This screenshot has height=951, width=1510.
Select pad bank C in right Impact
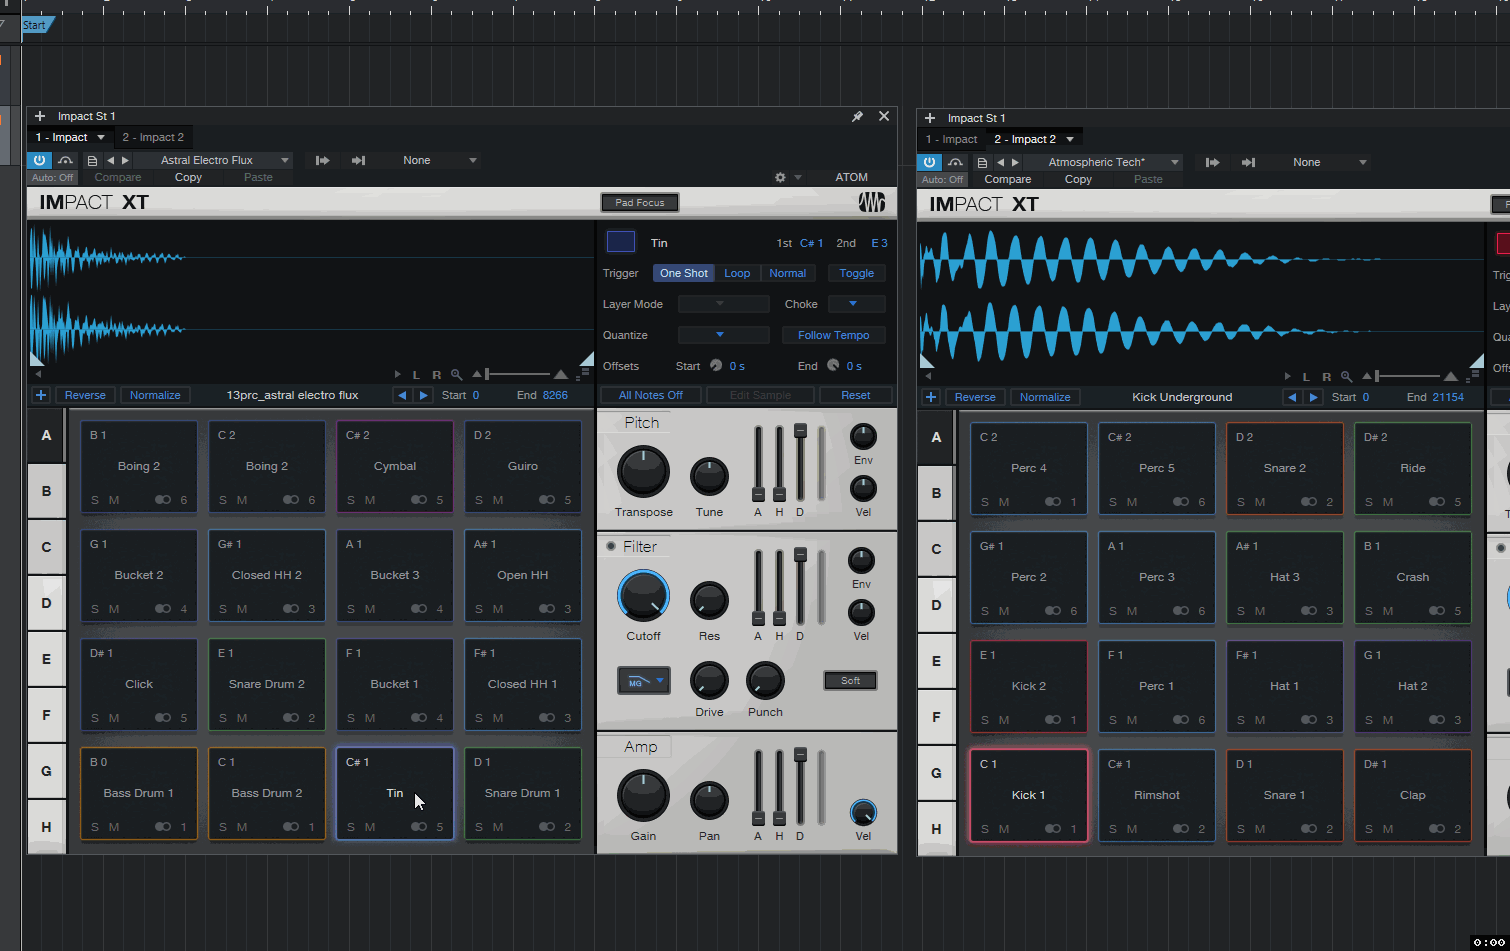coord(936,549)
